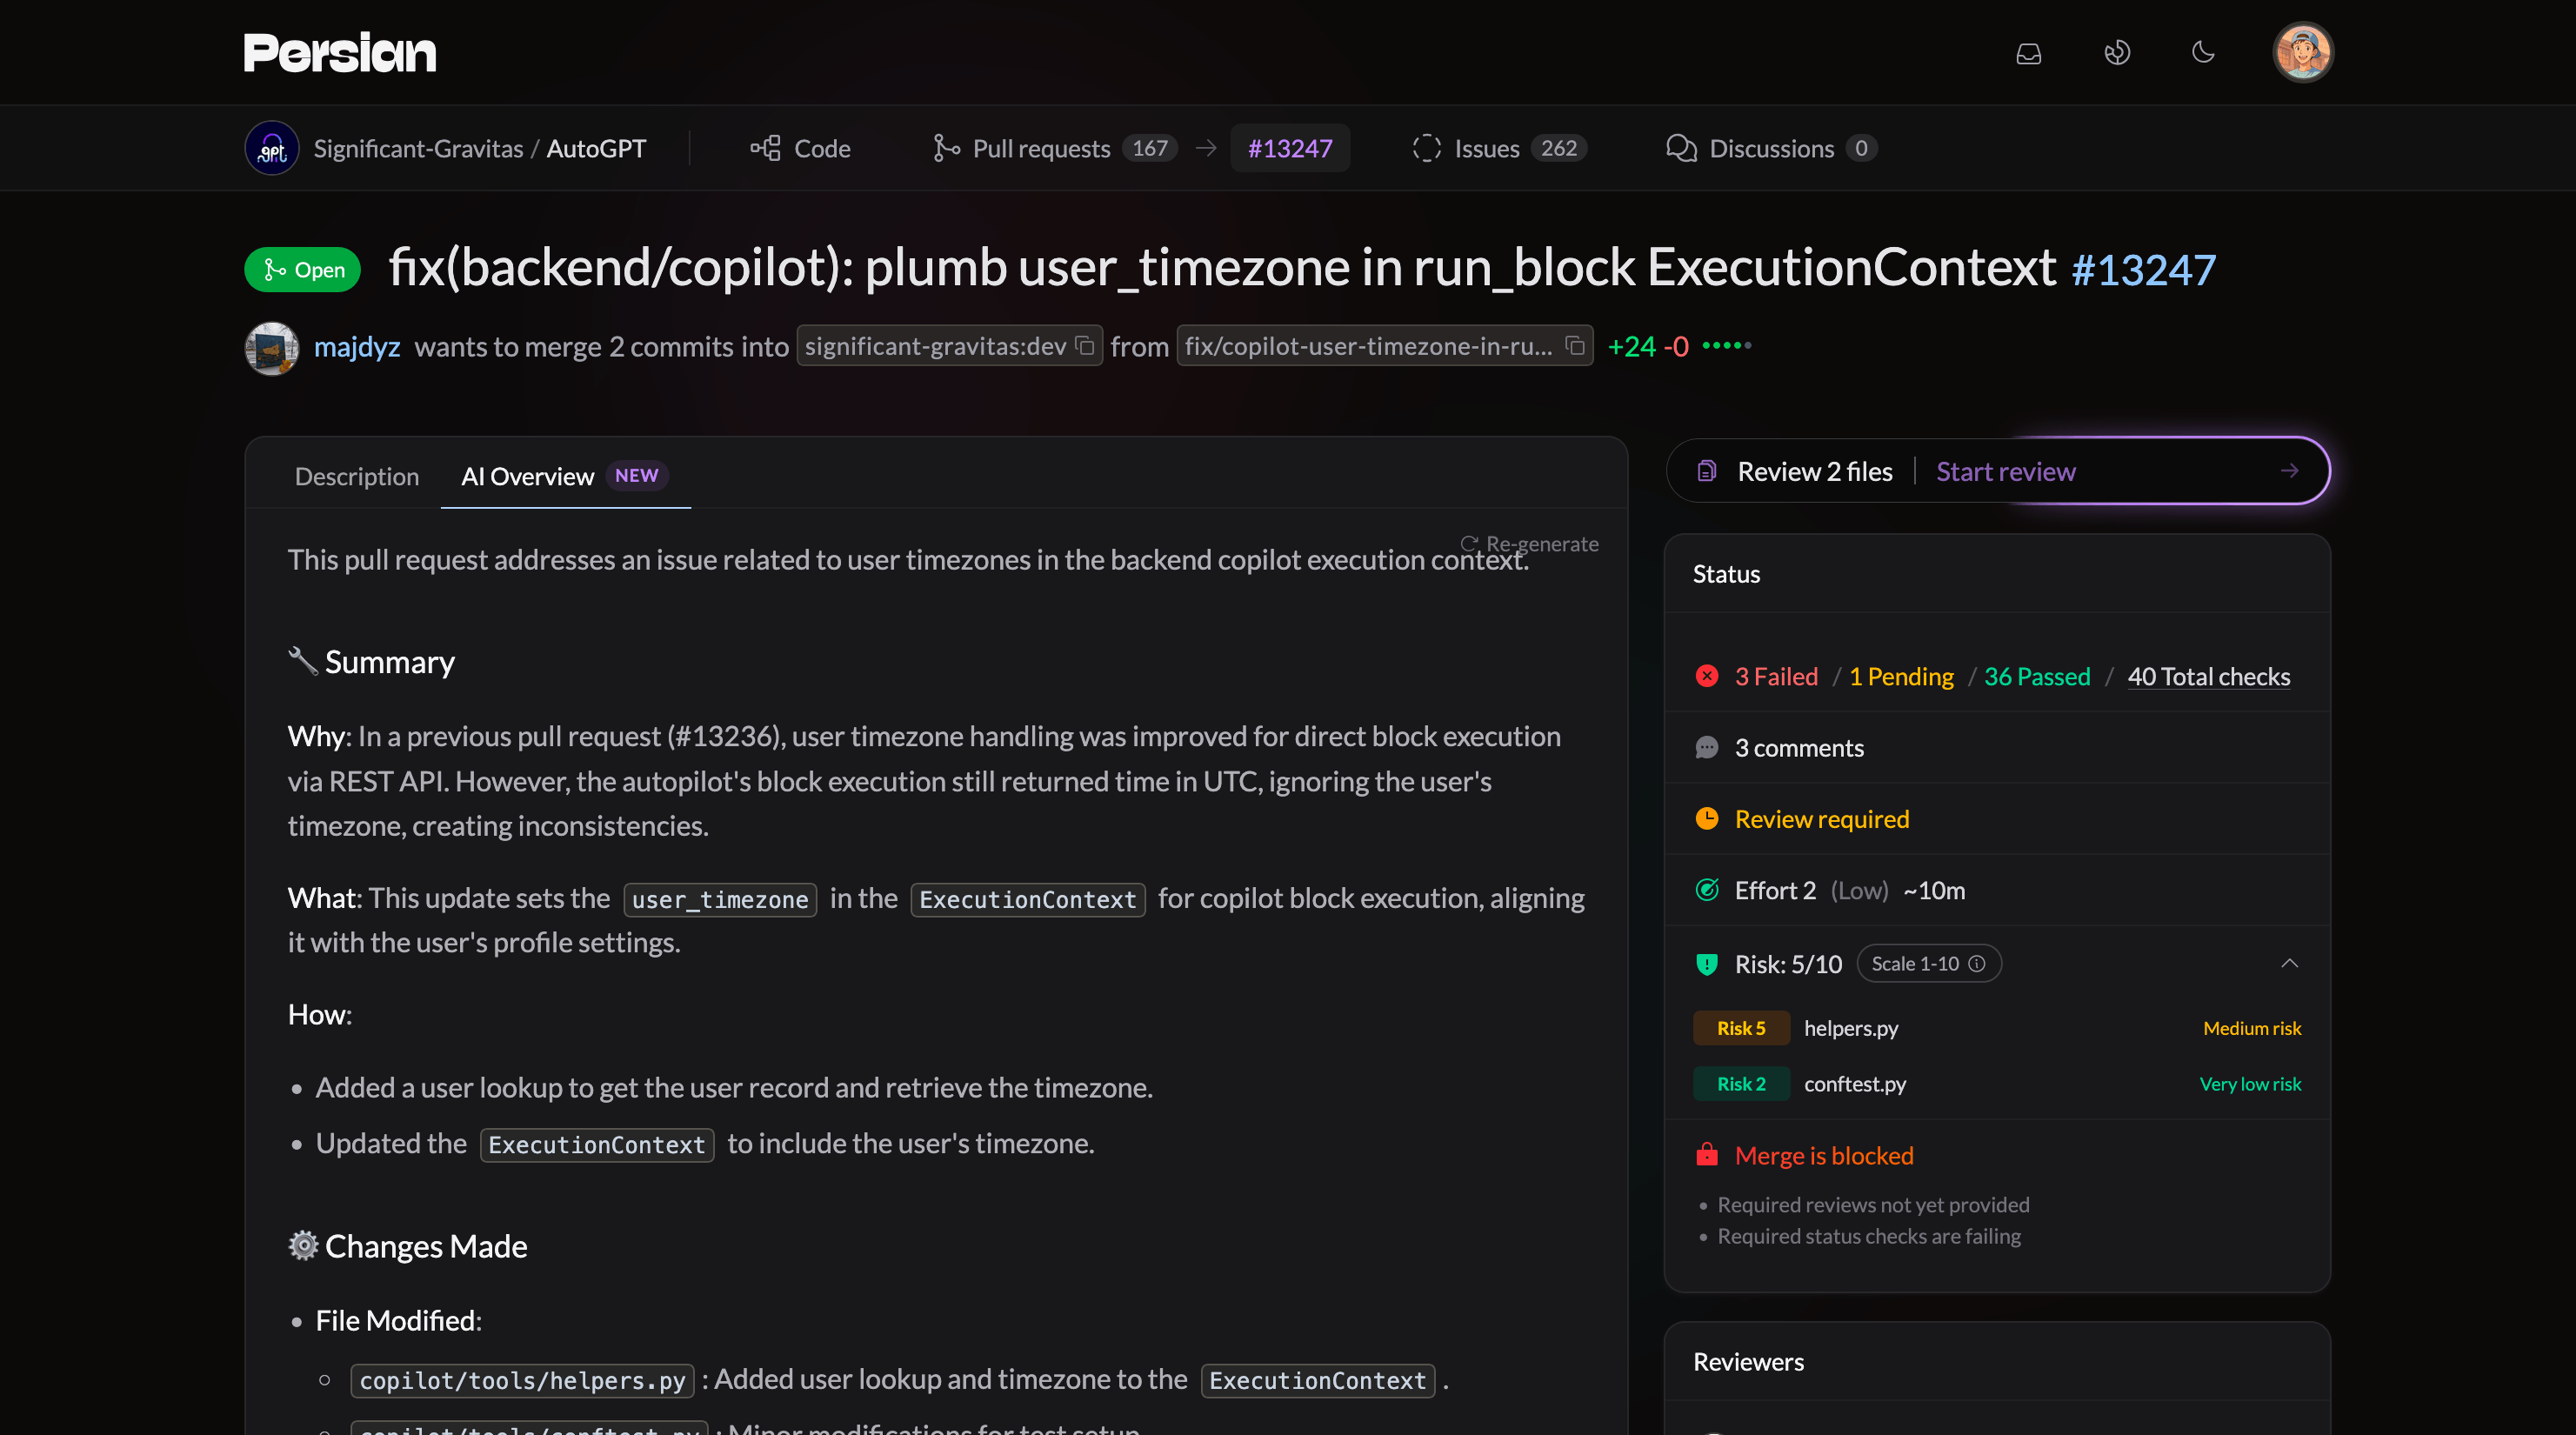Open user profile avatar menu

[2302, 53]
